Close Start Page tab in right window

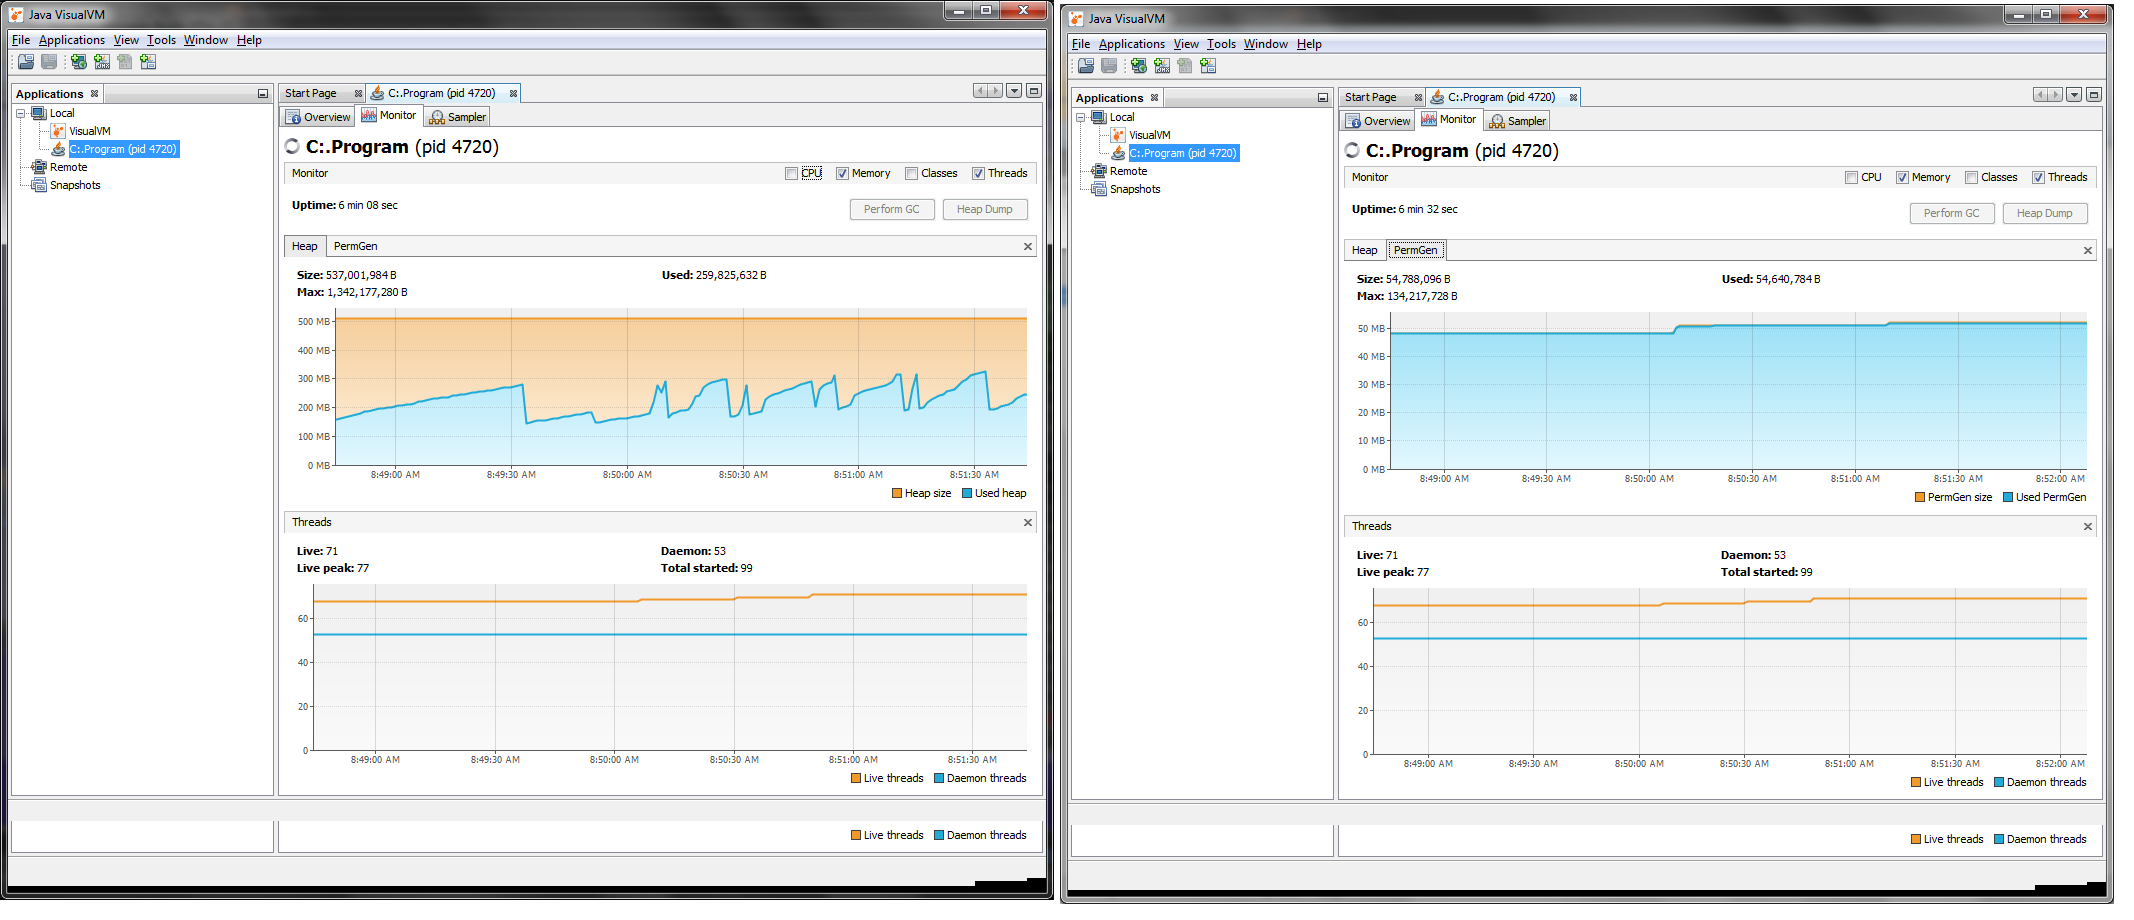point(1418,98)
